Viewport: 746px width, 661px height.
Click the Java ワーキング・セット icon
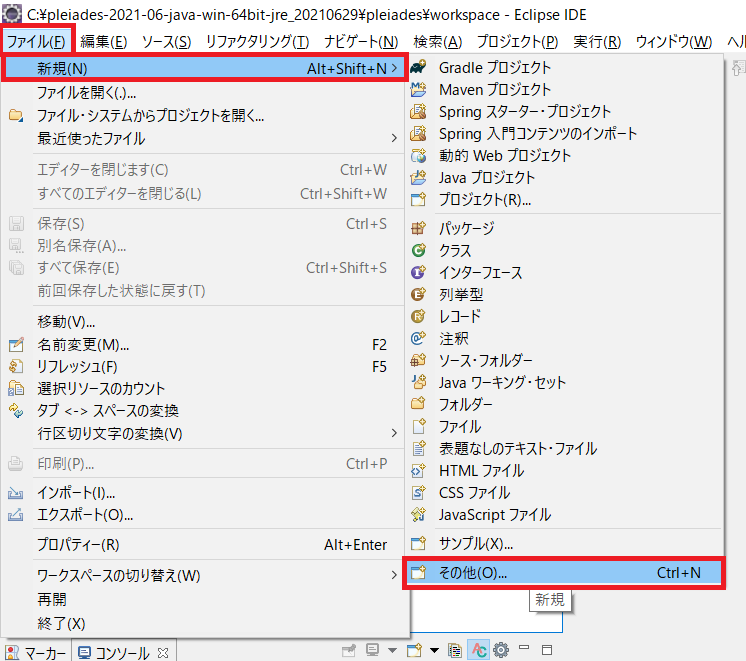pos(418,382)
